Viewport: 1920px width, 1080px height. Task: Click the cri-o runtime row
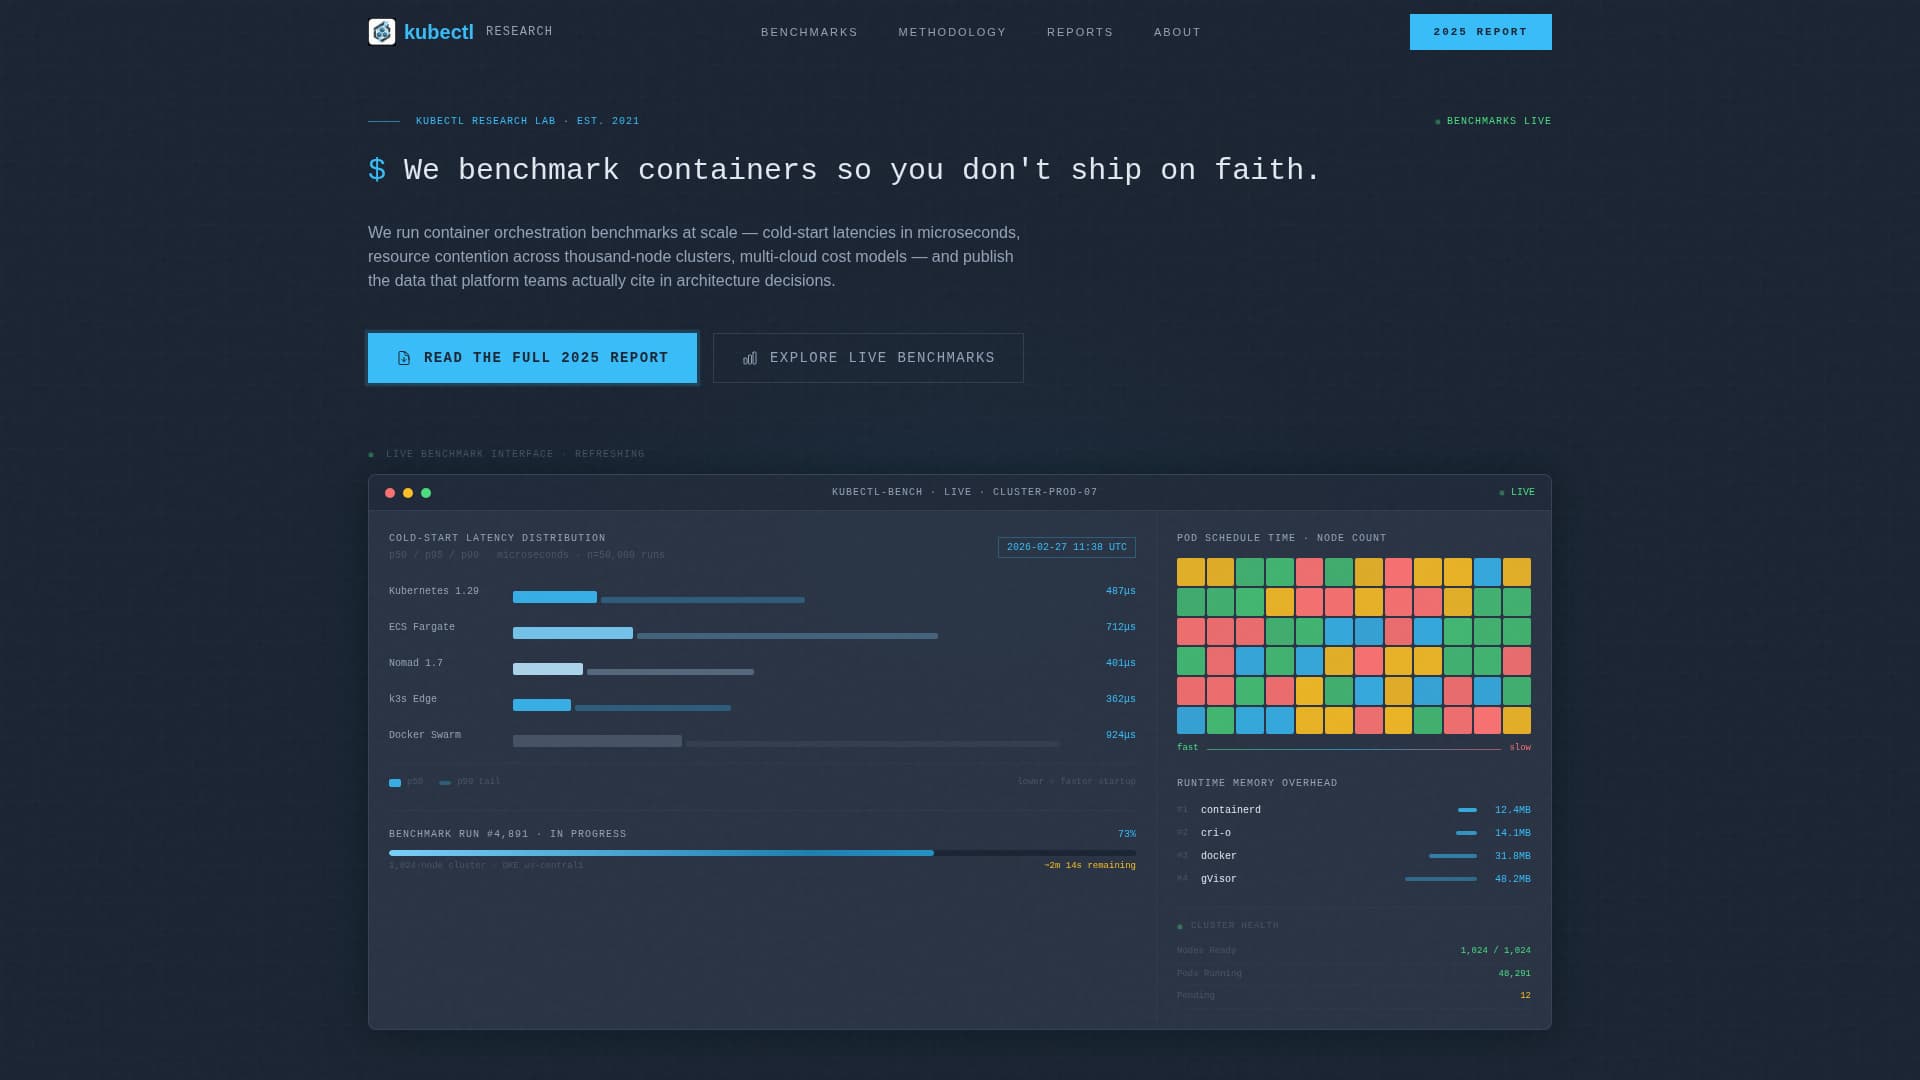coord(1354,833)
